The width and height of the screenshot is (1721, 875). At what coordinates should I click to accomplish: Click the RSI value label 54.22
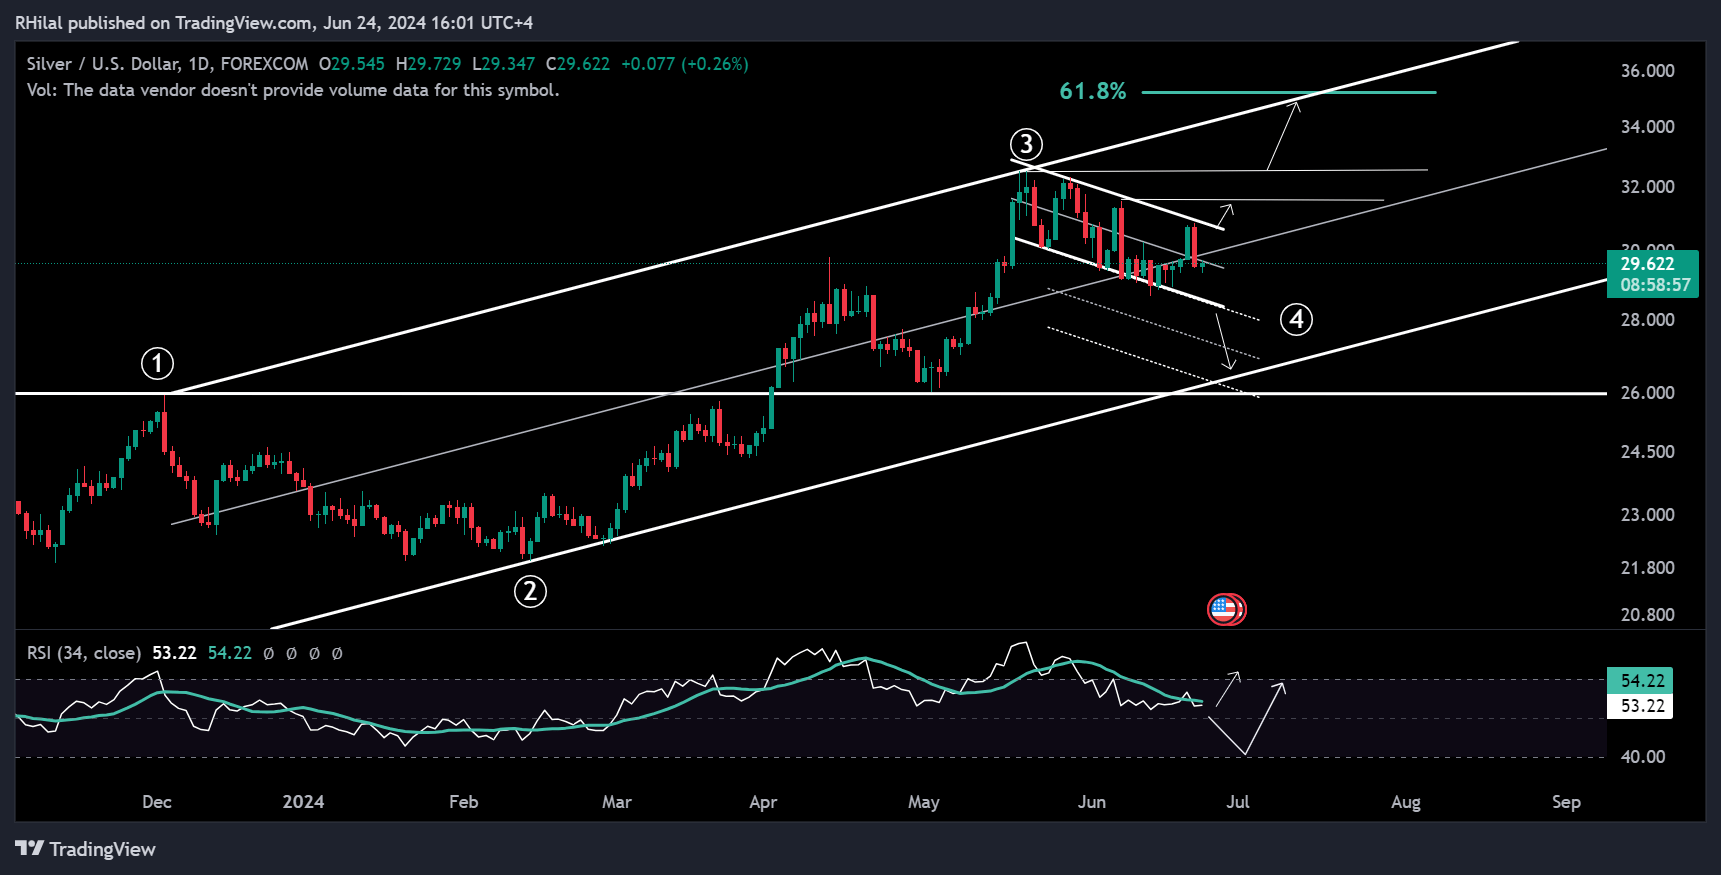[1642, 681]
